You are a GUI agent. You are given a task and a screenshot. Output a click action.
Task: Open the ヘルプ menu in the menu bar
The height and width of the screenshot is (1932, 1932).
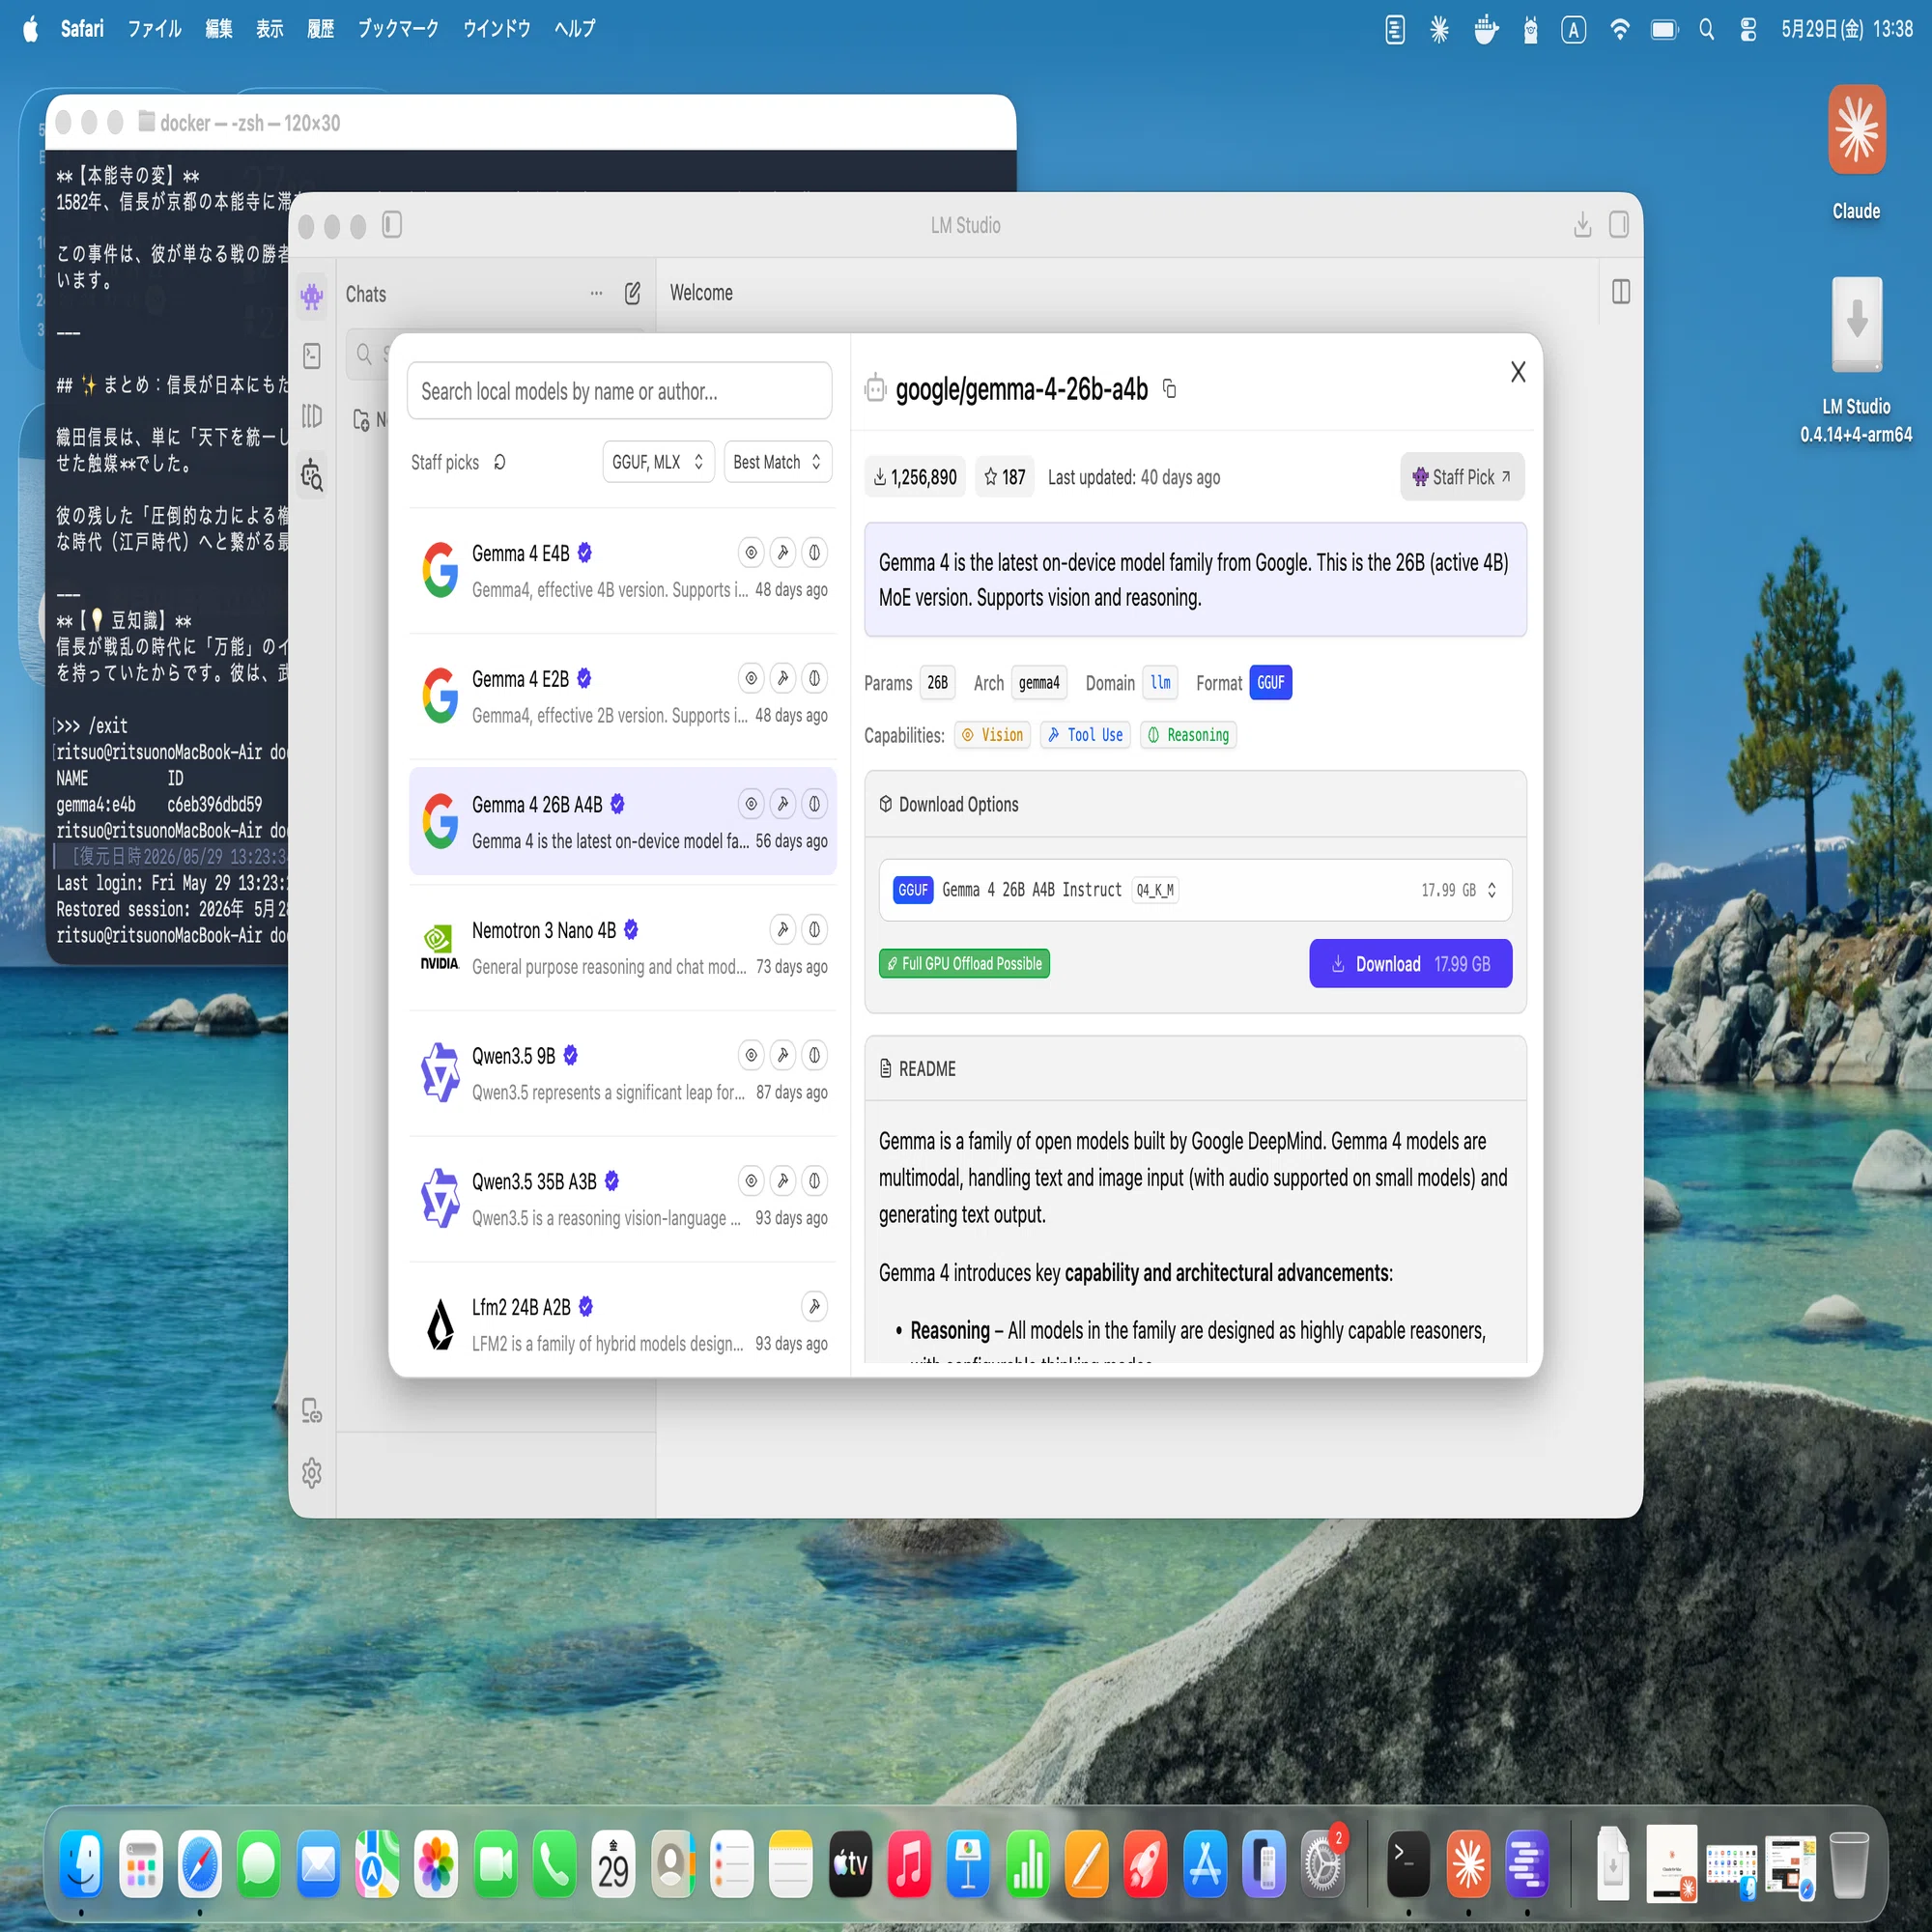(x=575, y=29)
